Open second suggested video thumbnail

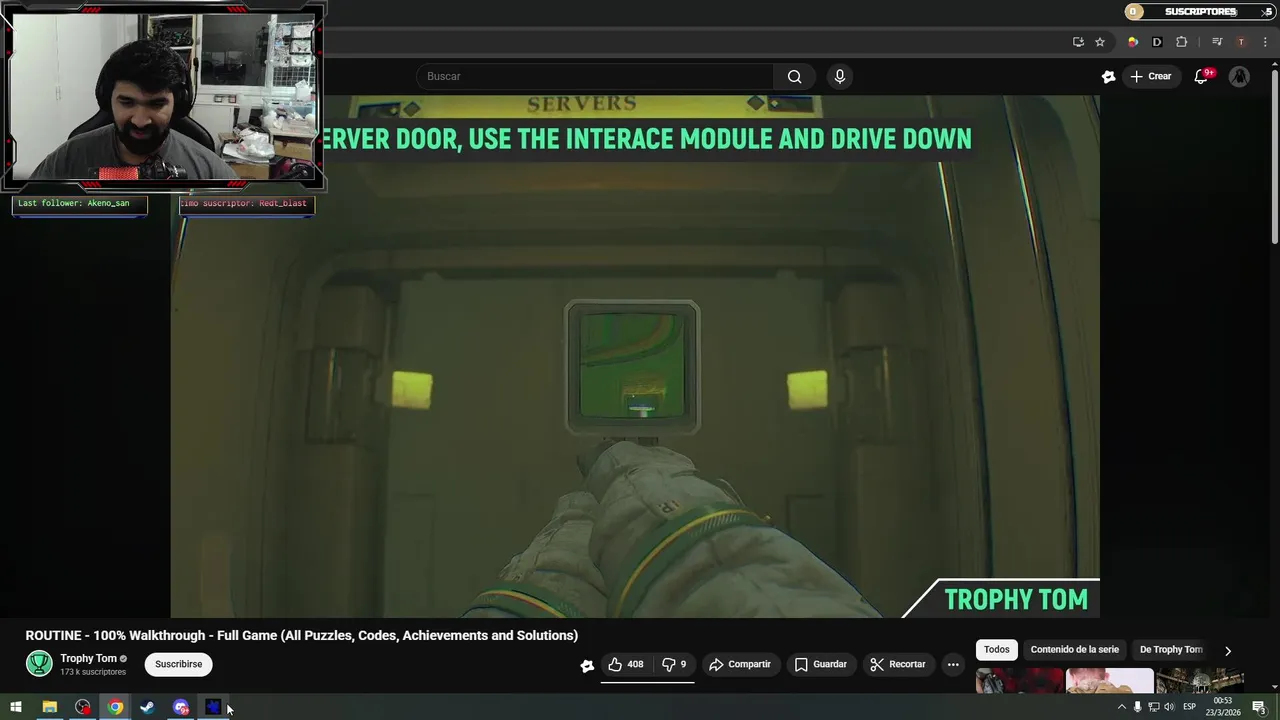[1109, 681]
